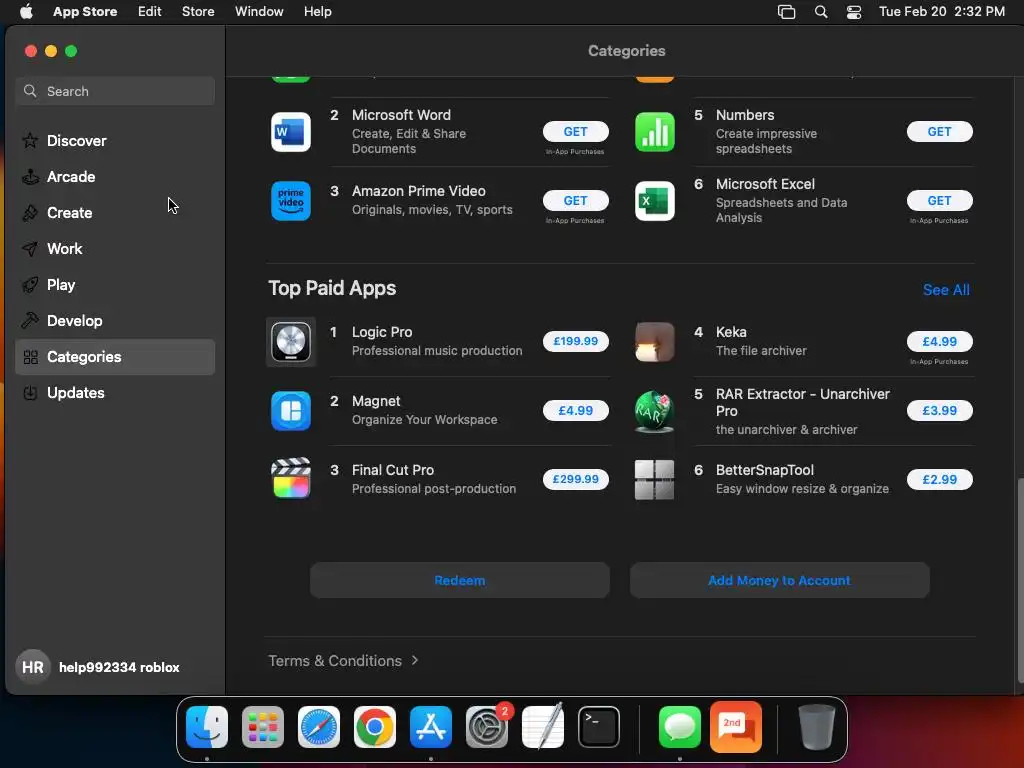Viewport: 1024px width, 768px height.
Task: Open the Amazon Prime Video app icon
Action: [x=291, y=201]
